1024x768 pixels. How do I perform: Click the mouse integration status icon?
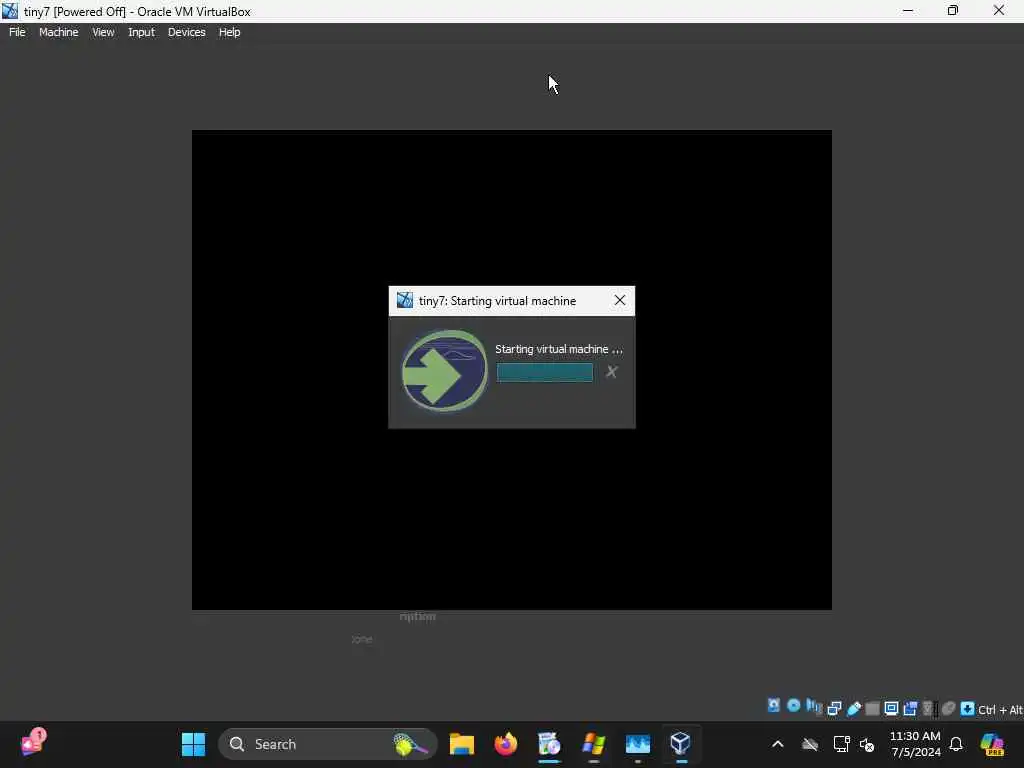pyautogui.click(x=948, y=708)
